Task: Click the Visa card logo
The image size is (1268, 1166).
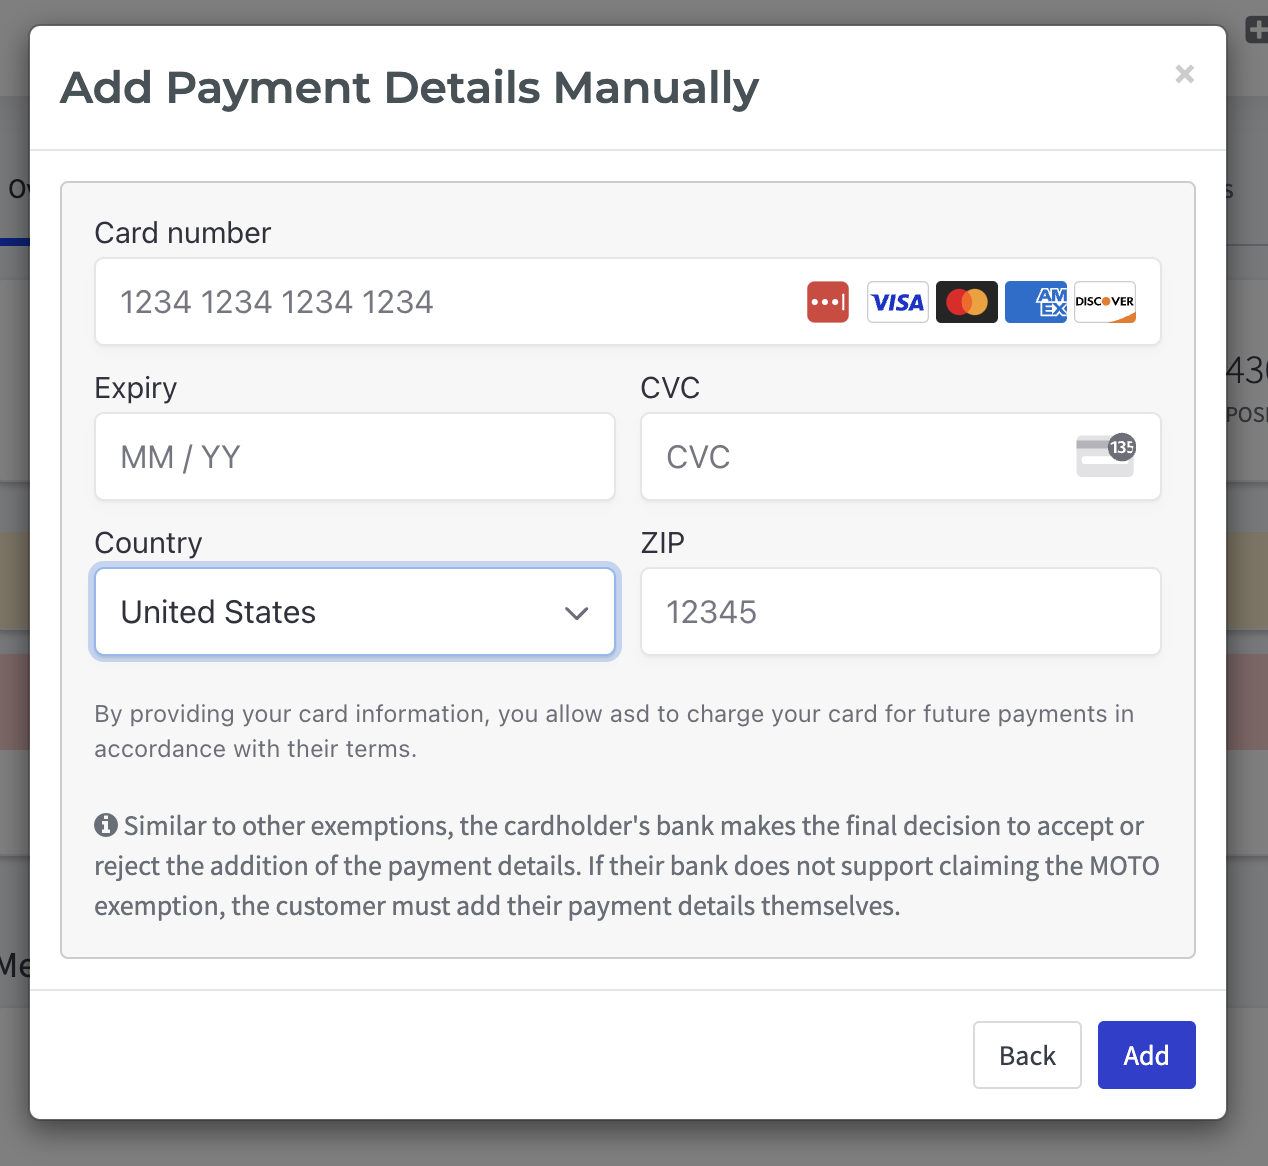Action: pyautogui.click(x=897, y=302)
